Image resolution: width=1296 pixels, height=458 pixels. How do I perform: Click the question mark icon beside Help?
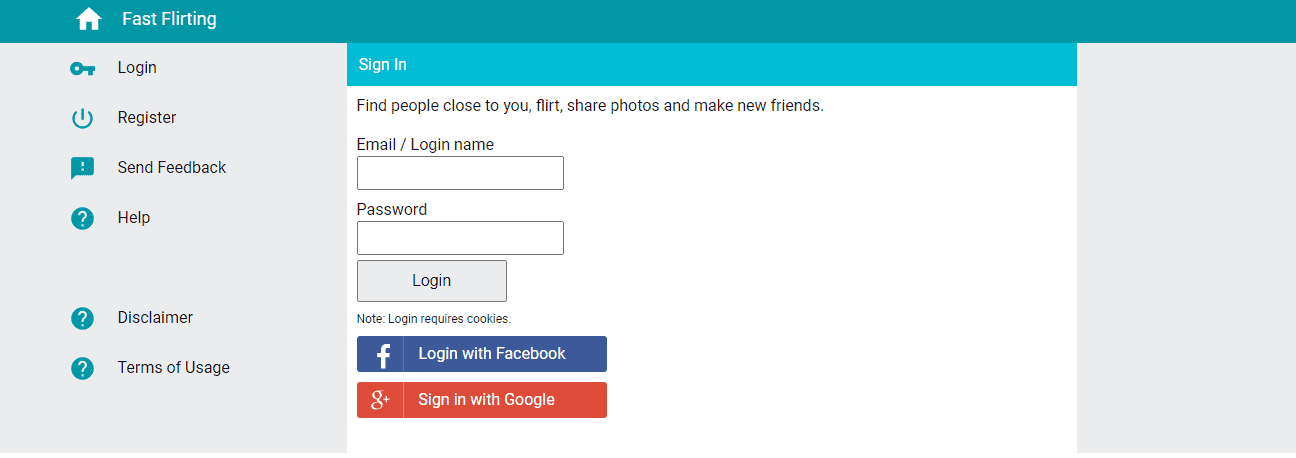point(82,218)
